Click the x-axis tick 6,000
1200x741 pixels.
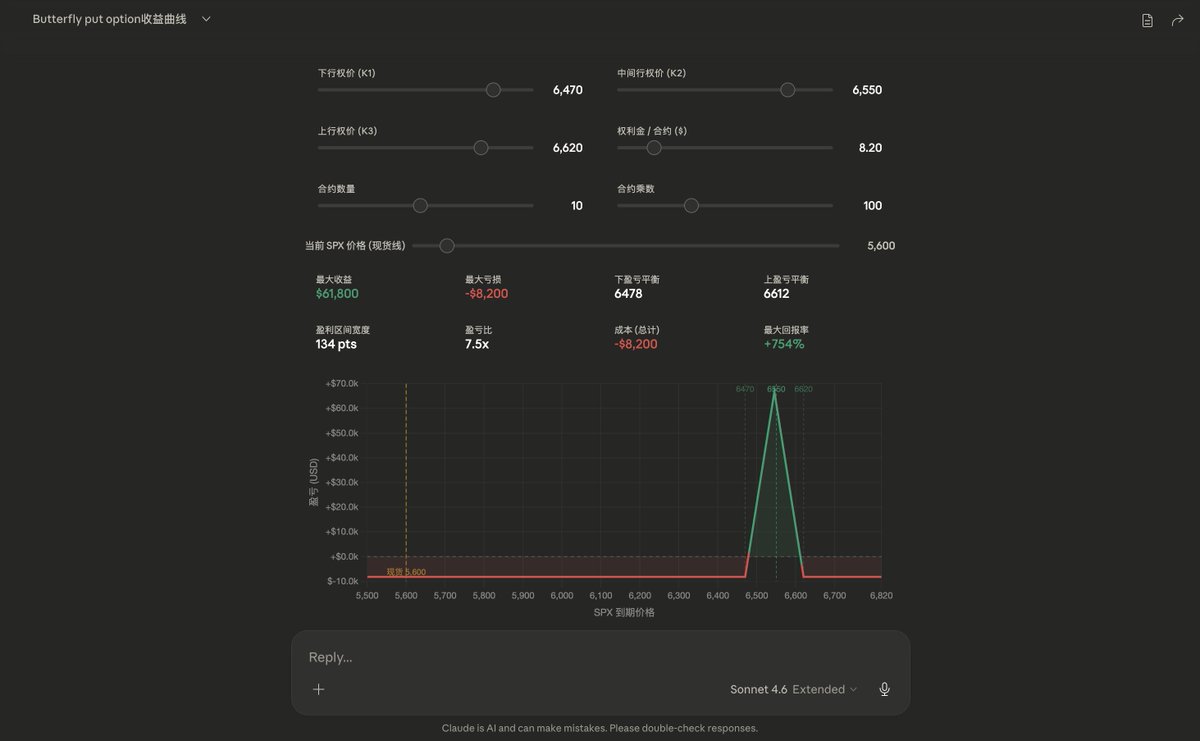pyautogui.click(x=562, y=595)
